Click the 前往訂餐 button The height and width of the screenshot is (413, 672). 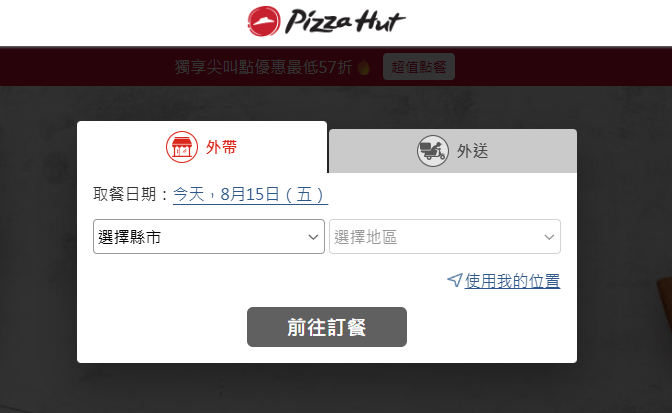pos(327,327)
